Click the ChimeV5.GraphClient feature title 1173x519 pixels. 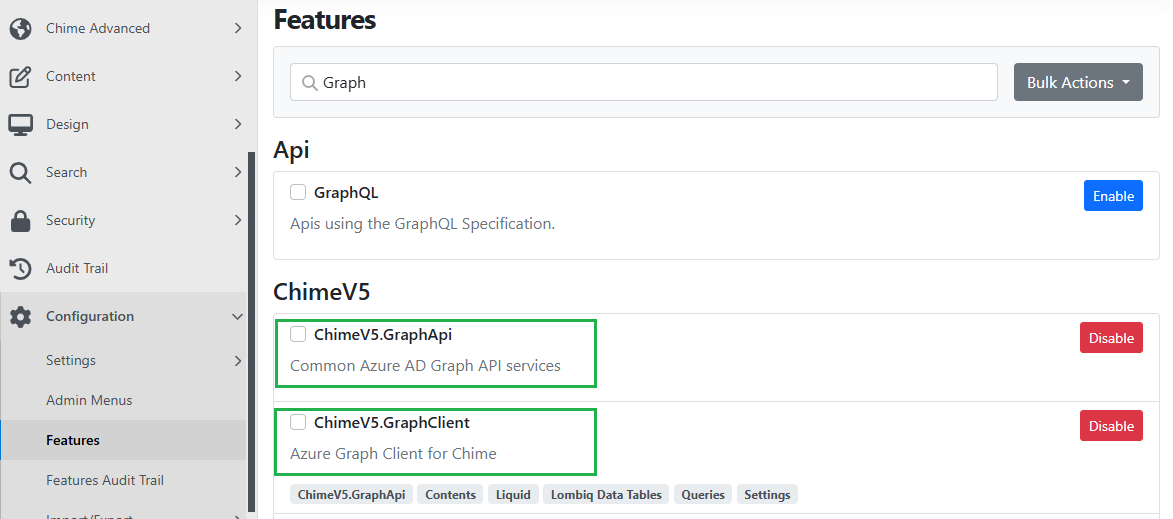point(392,423)
